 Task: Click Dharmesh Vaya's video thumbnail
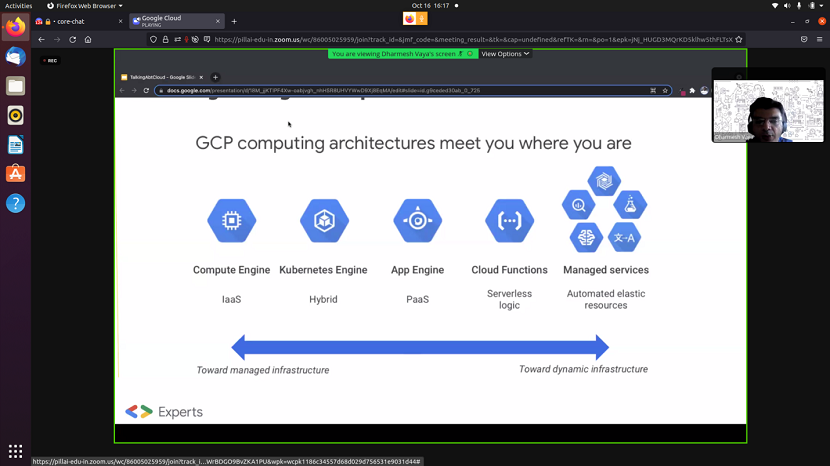(768, 111)
